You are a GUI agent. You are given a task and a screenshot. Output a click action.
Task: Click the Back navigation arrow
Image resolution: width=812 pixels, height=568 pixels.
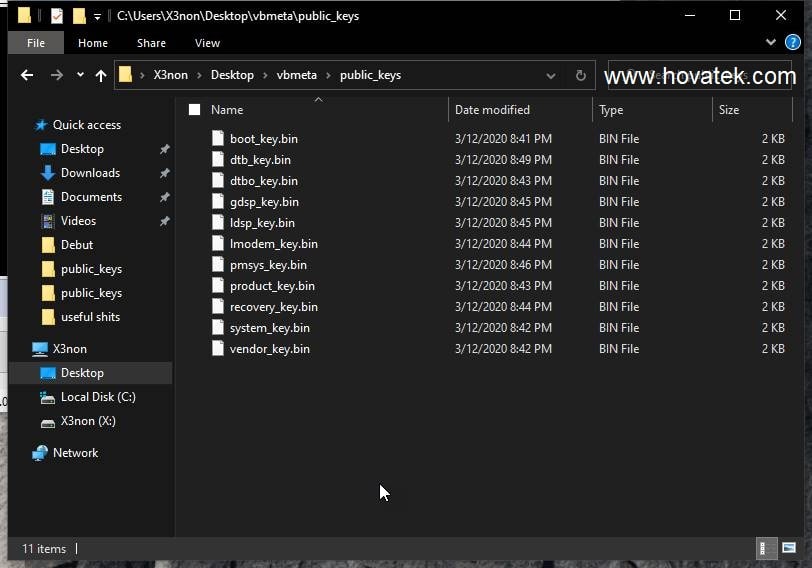point(27,76)
